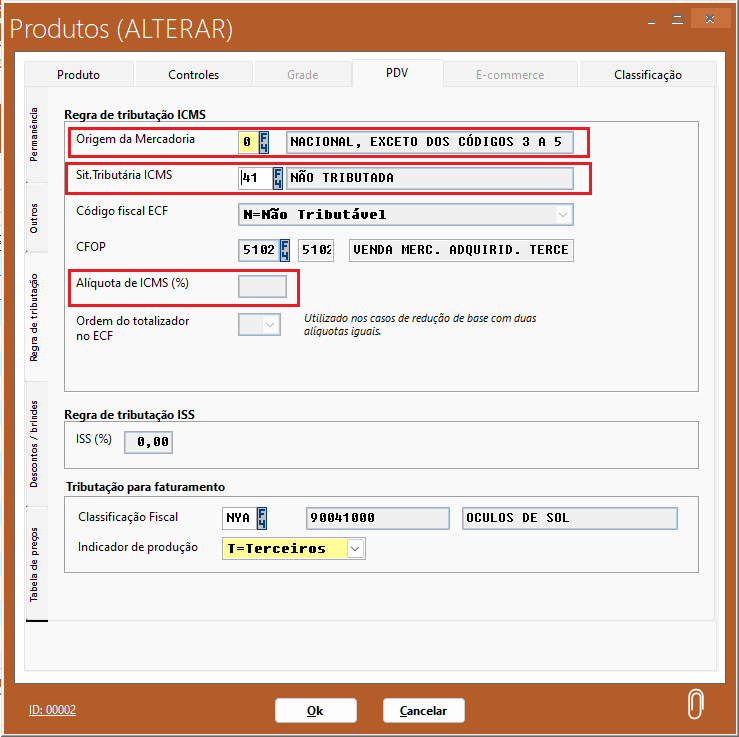Select the Regra de tributação side tab
Screen dimensions: 739x737
coord(34,318)
